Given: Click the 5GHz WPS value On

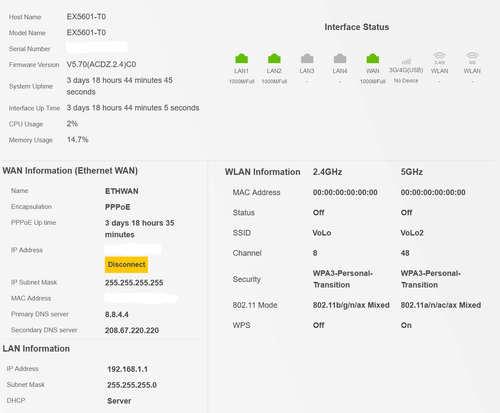Looking at the screenshot, I should [x=406, y=326].
